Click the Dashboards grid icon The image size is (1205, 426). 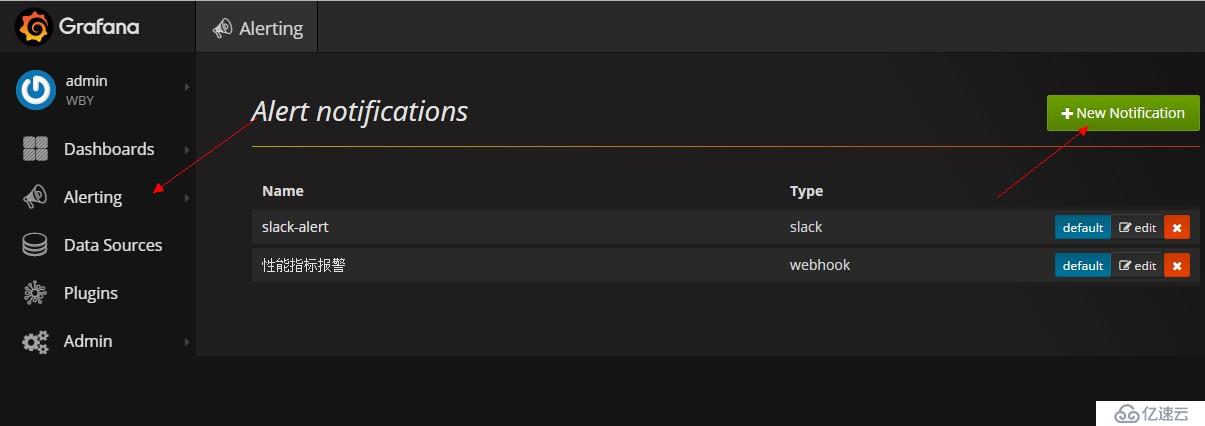(35, 149)
